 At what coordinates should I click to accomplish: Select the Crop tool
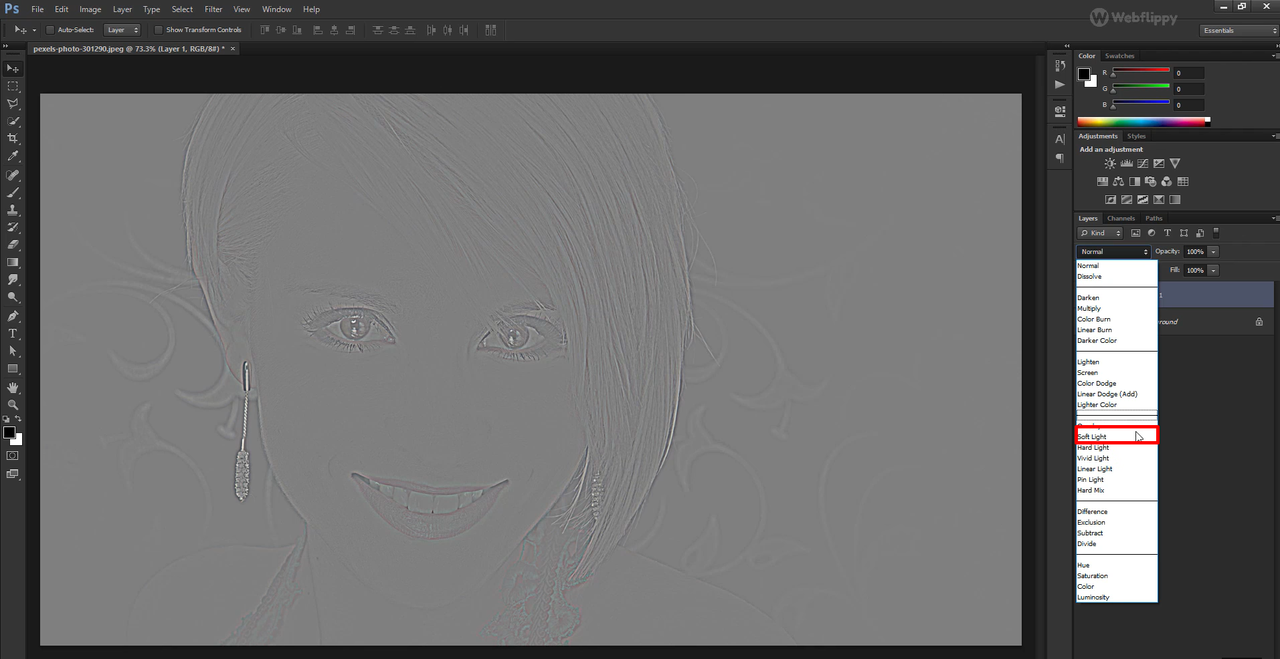pyautogui.click(x=13, y=139)
